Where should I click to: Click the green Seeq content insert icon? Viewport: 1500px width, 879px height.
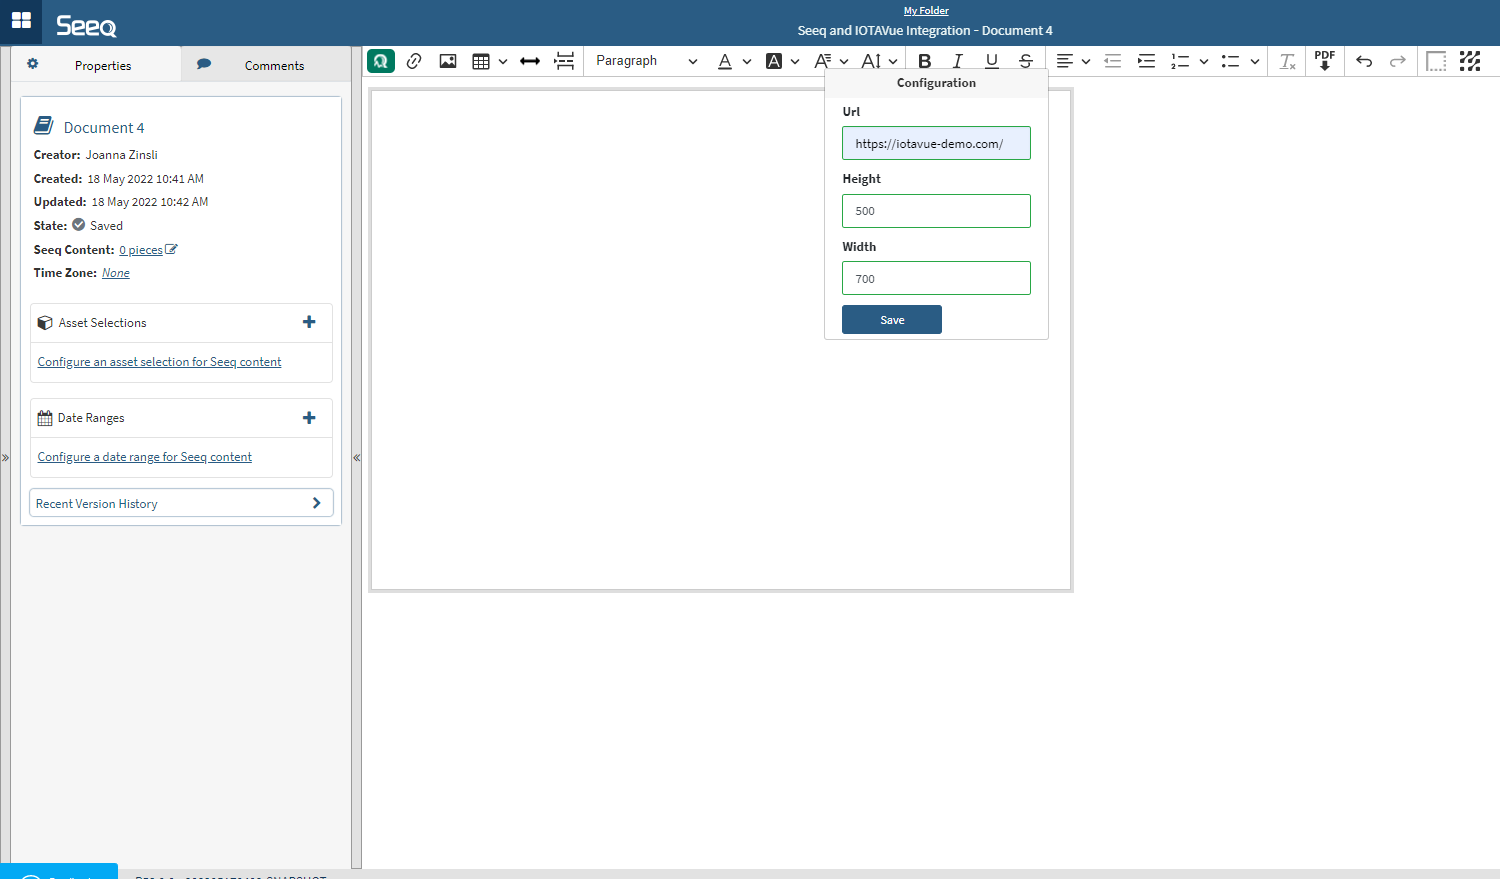tap(380, 61)
